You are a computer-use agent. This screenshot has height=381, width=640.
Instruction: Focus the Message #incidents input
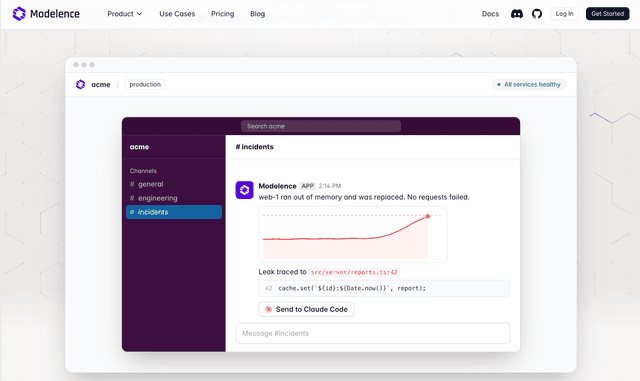point(373,333)
